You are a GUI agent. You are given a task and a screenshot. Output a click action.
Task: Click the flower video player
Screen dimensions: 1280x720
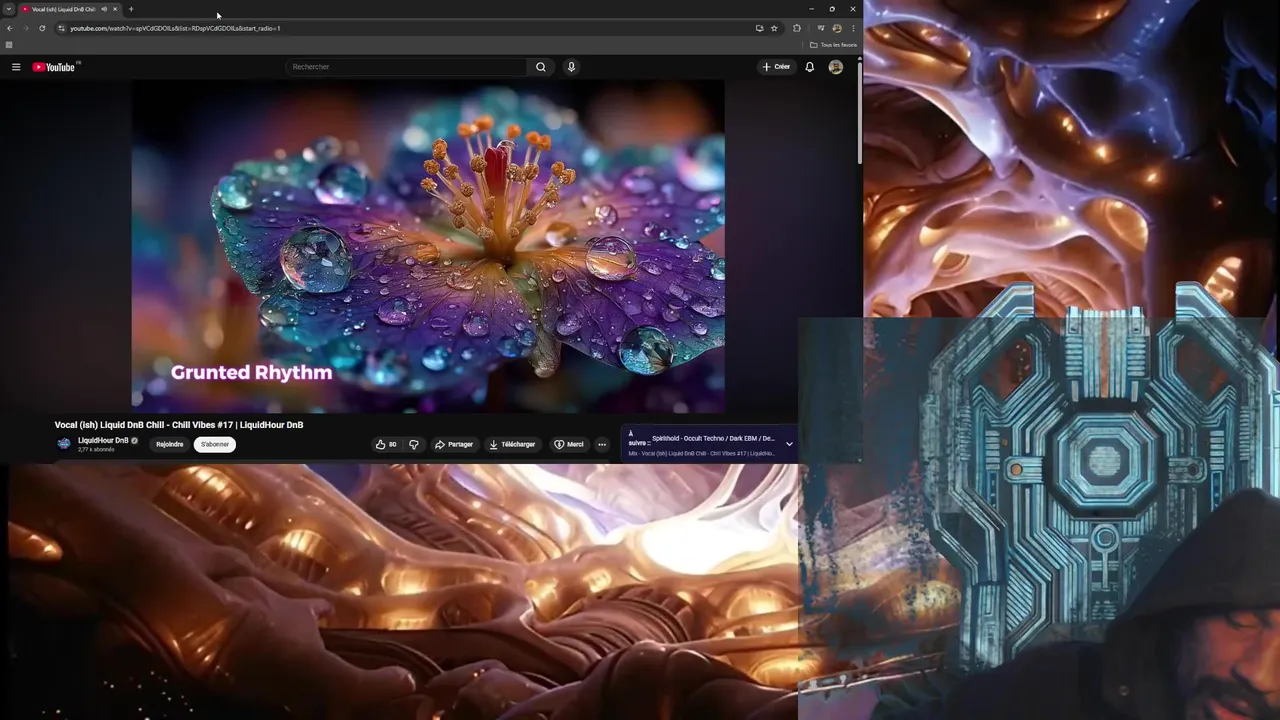click(x=428, y=246)
